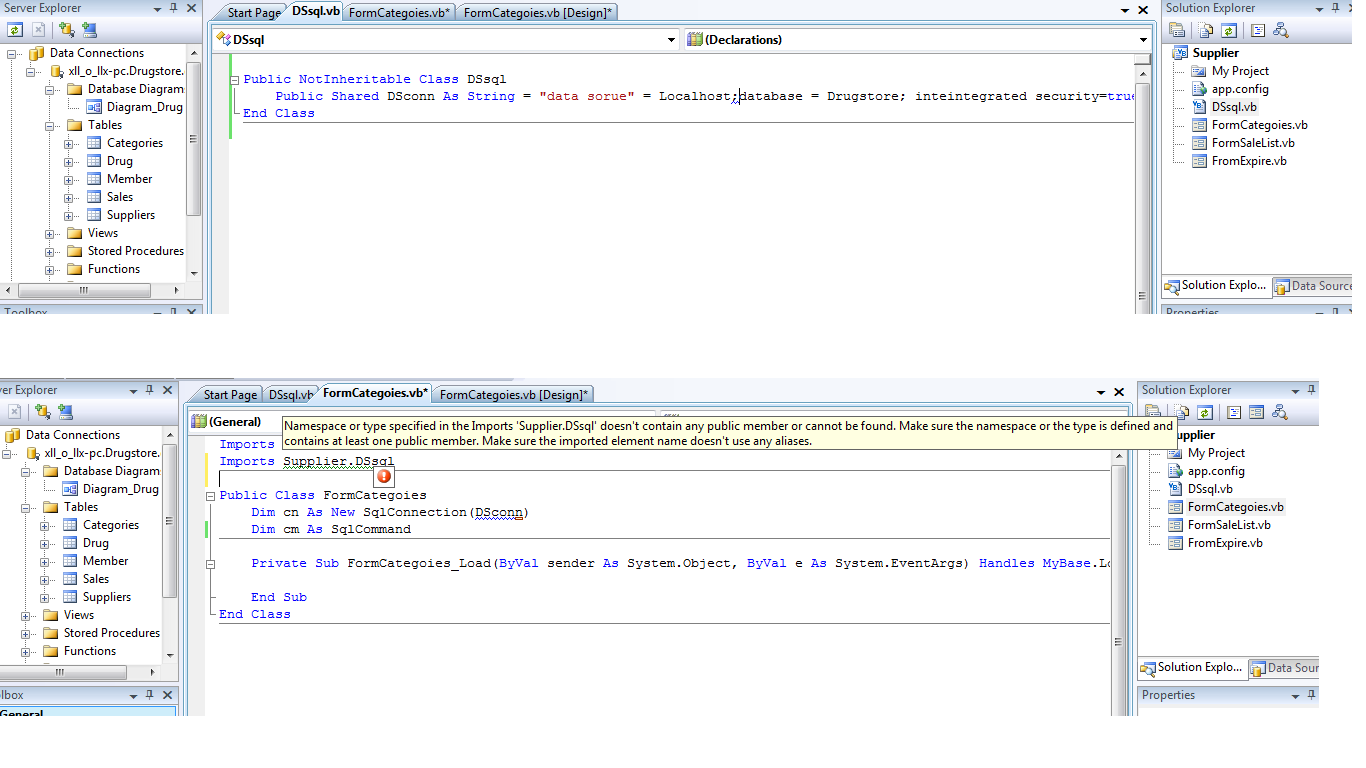The image size is (1366, 768).
Task: Open (General) dropdown in lower editor
Action: [x=236, y=422]
